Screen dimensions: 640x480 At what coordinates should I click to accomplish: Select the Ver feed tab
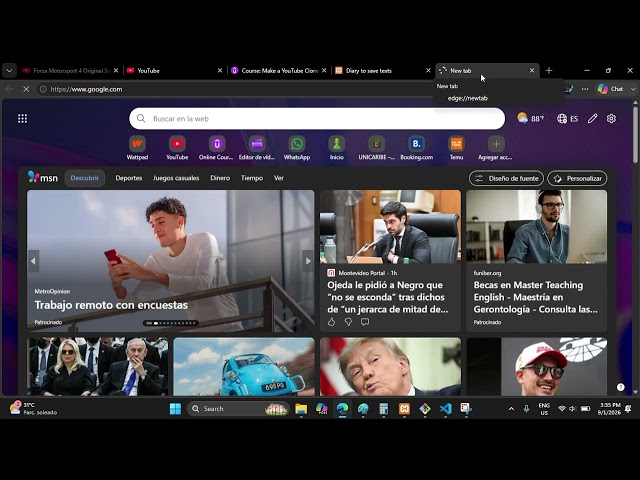click(279, 178)
